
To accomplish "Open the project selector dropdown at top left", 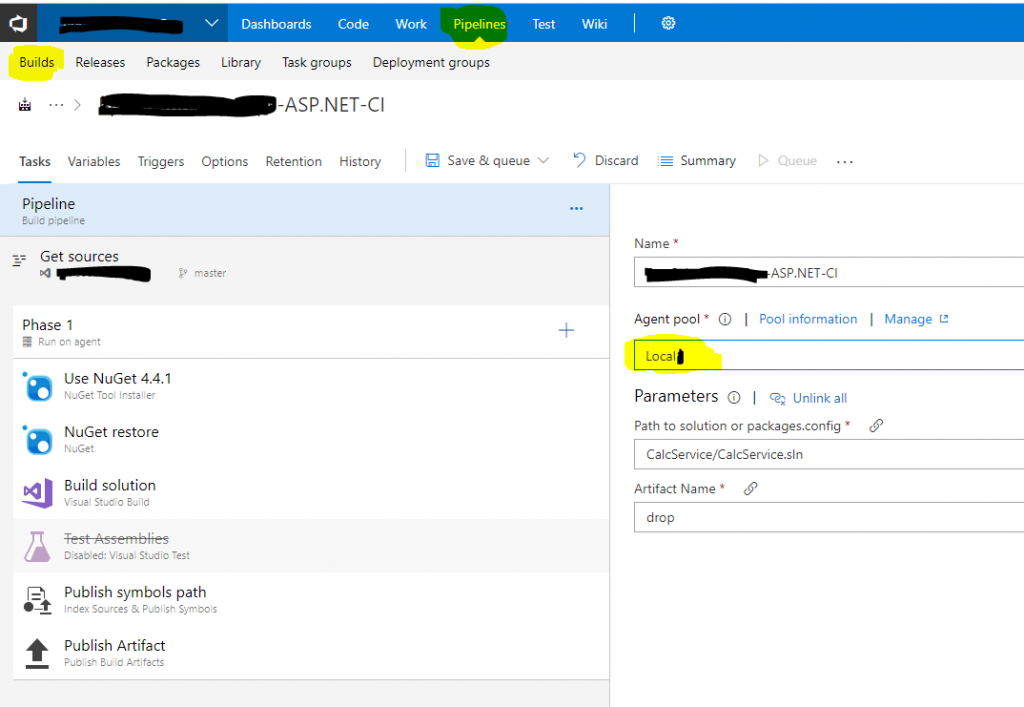I will point(211,22).
